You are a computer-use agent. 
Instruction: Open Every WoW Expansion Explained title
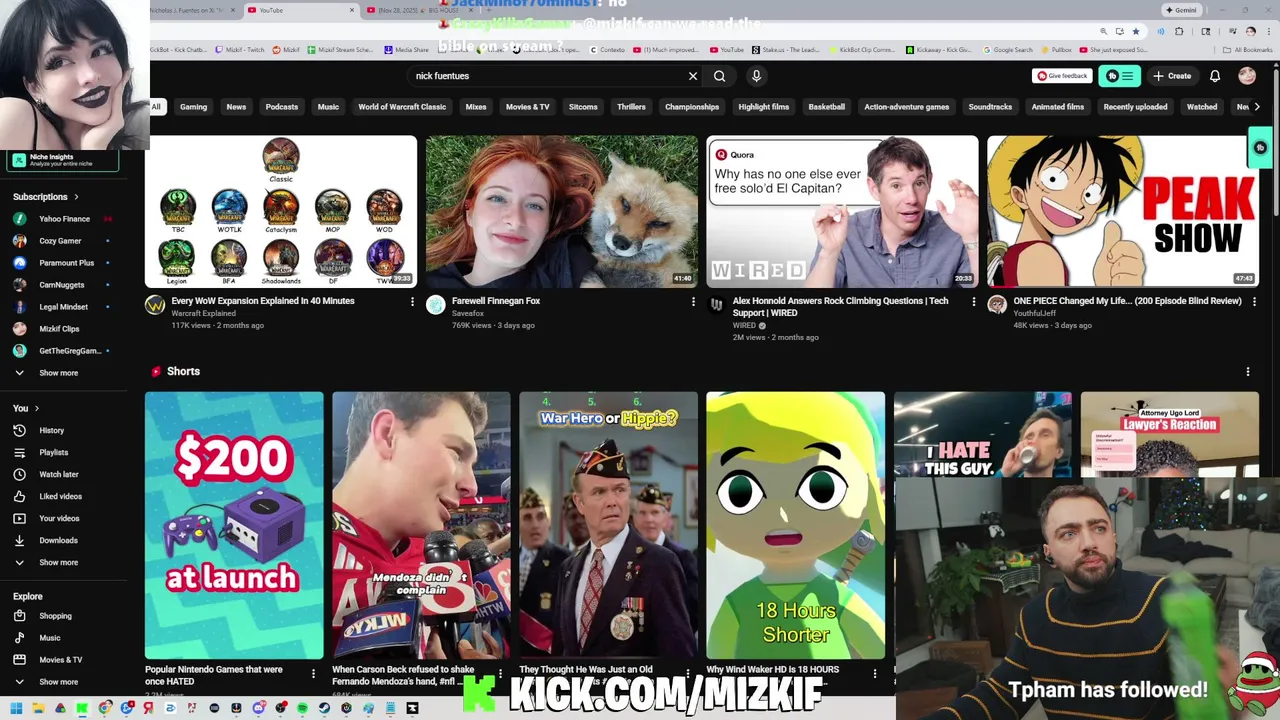pyautogui.click(x=263, y=301)
